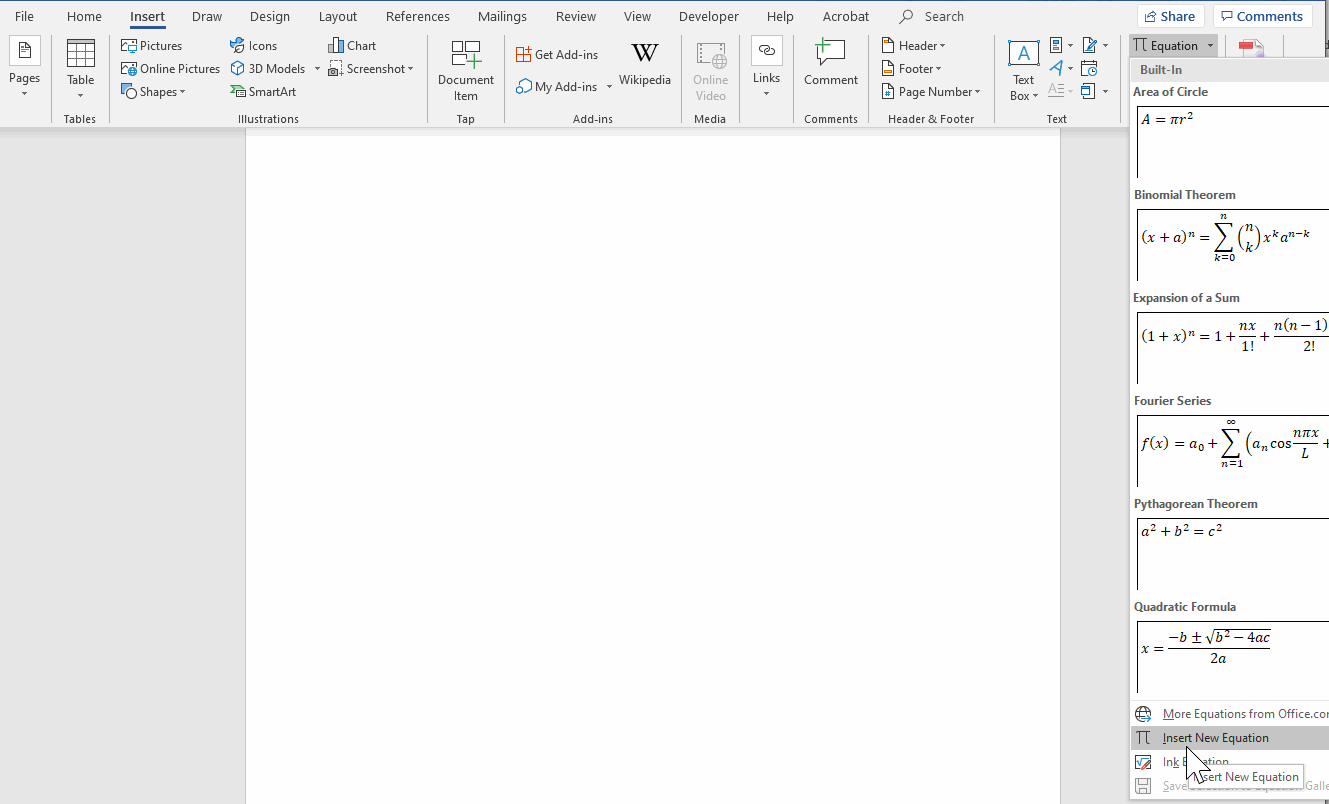Click the SmartArt icon
The width and height of the screenshot is (1329, 804).
(263, 91)
